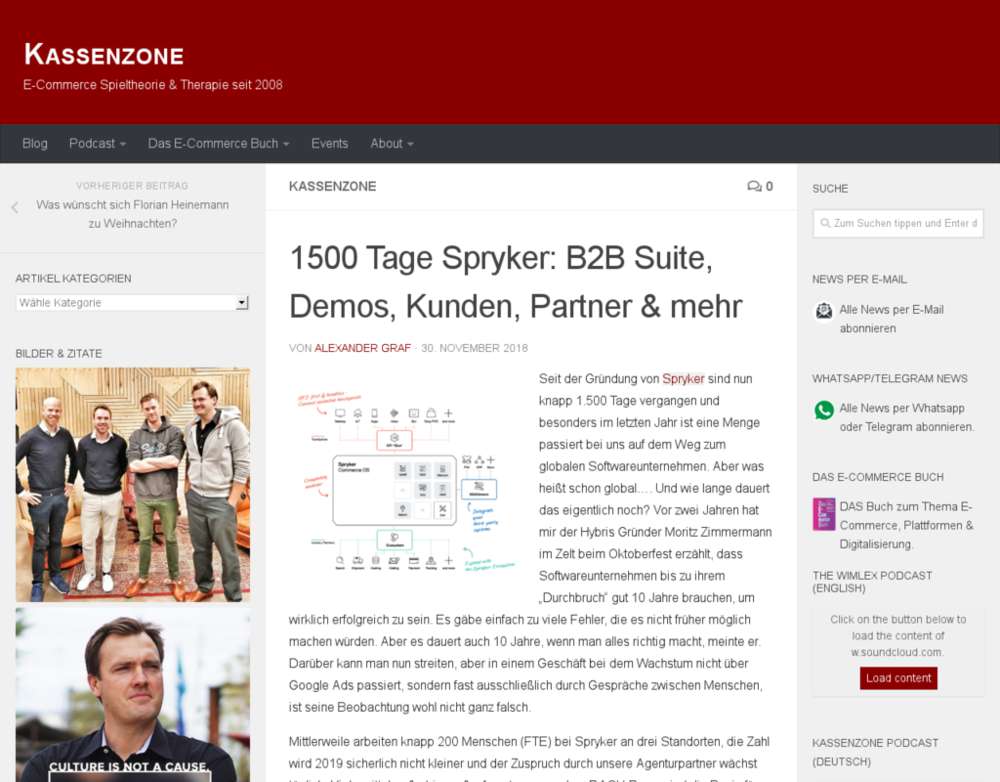Open the Culture is not a cause image
The width and height of the screenshot is (1000, 782).
pyautogui.click(x=133, y=695)
